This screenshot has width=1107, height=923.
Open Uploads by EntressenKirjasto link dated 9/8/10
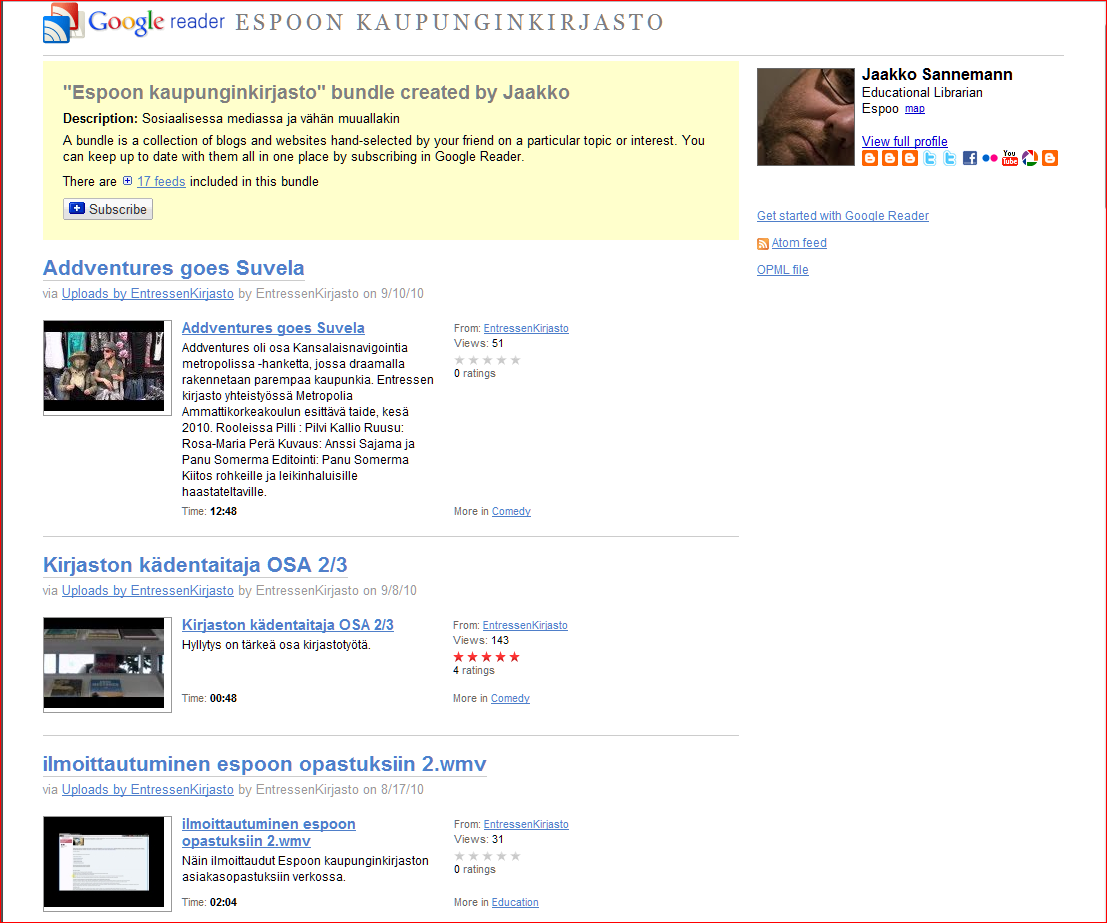(148, 590)
